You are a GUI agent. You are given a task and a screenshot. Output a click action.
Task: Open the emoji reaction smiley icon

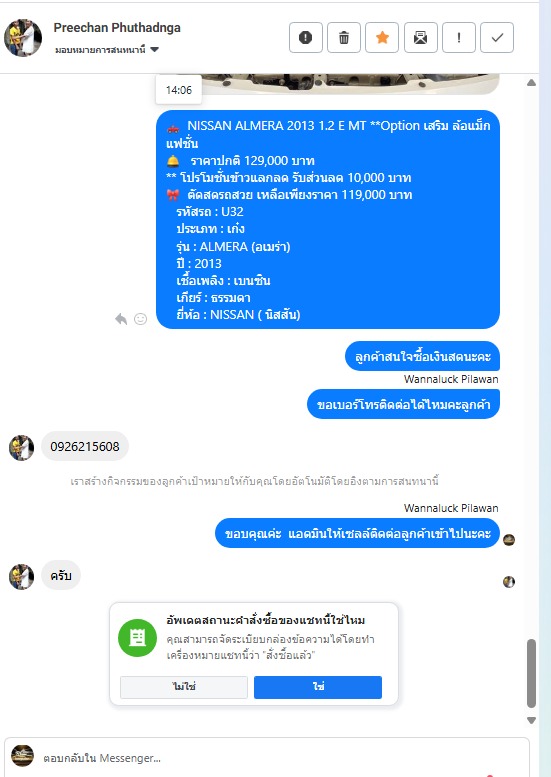[x=141, y=319]
